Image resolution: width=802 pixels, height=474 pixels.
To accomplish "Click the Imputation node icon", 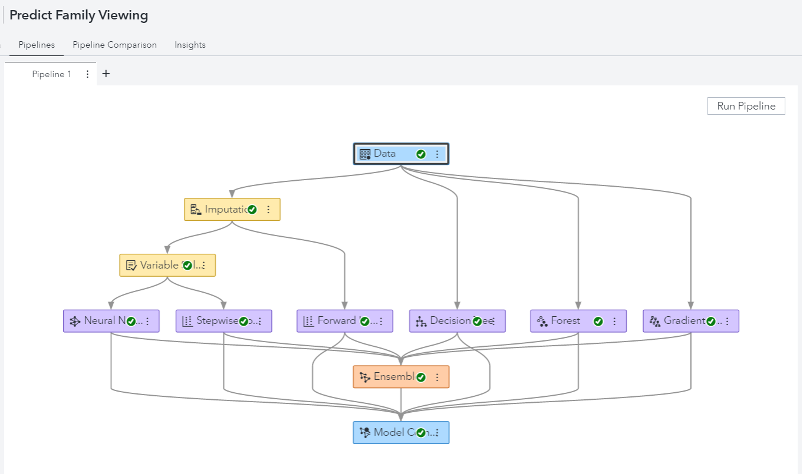I will 195,209.
